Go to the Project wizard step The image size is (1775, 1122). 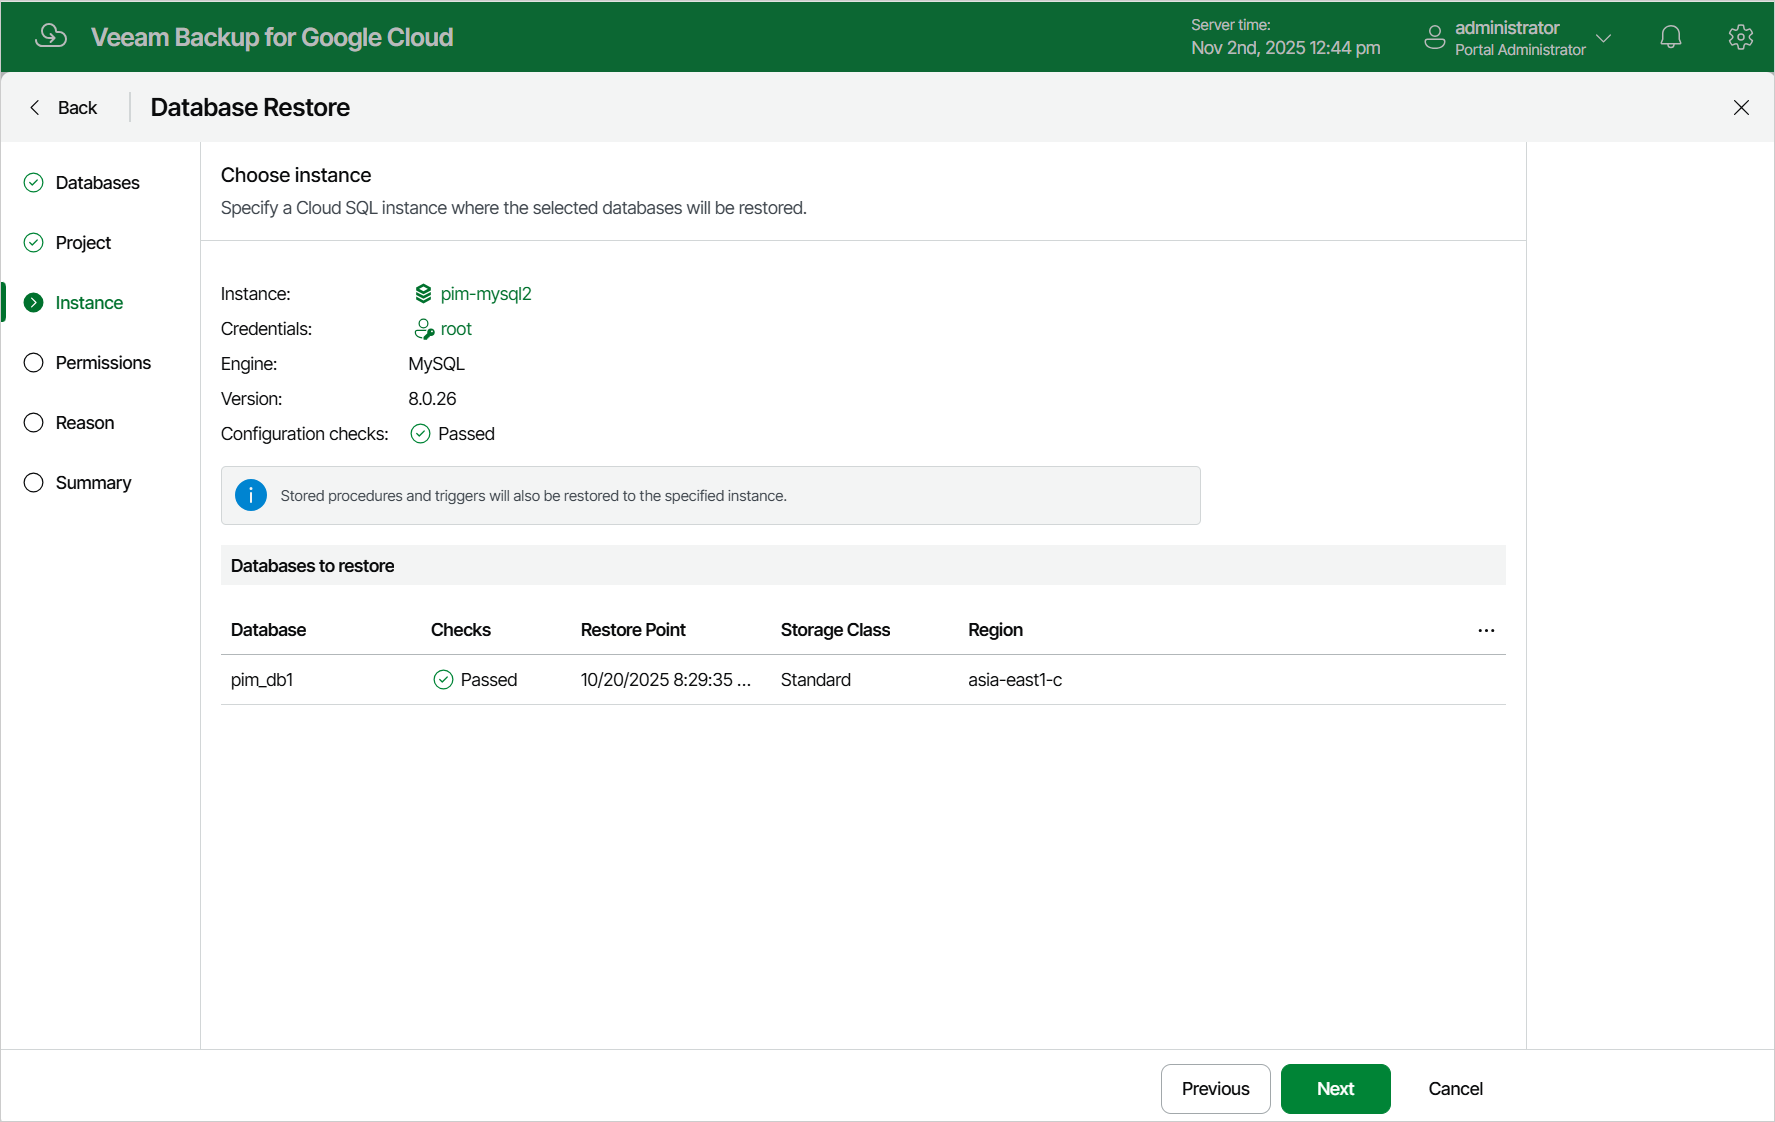point(83,242)
